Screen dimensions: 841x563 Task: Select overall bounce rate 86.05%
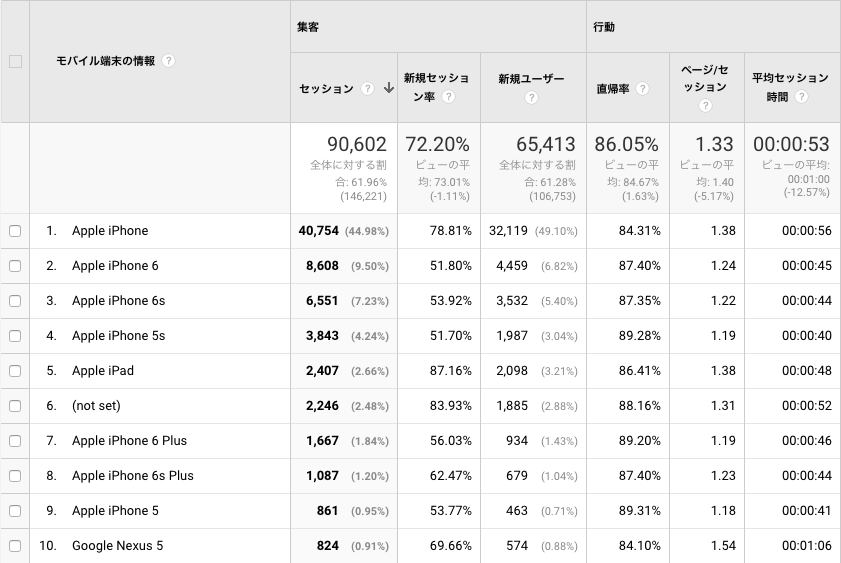626,144
